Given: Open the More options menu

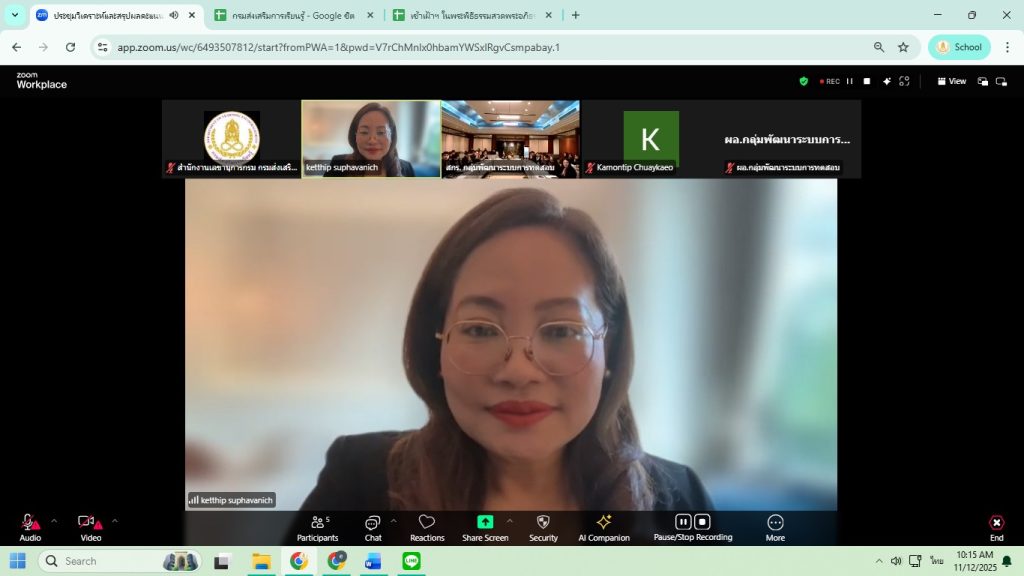Looking at the screenshot, I should coord(775,527).
